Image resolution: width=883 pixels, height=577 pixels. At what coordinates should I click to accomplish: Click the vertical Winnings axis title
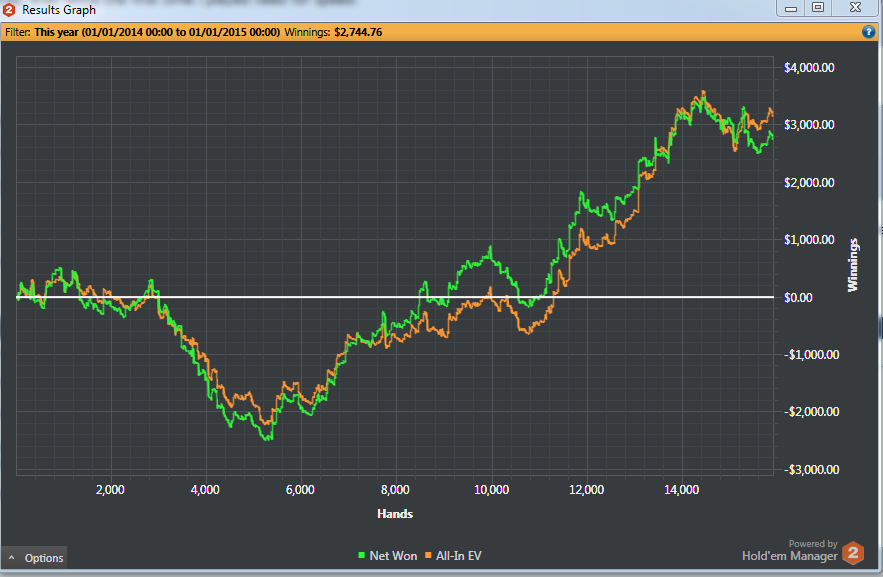click(853, 265)
